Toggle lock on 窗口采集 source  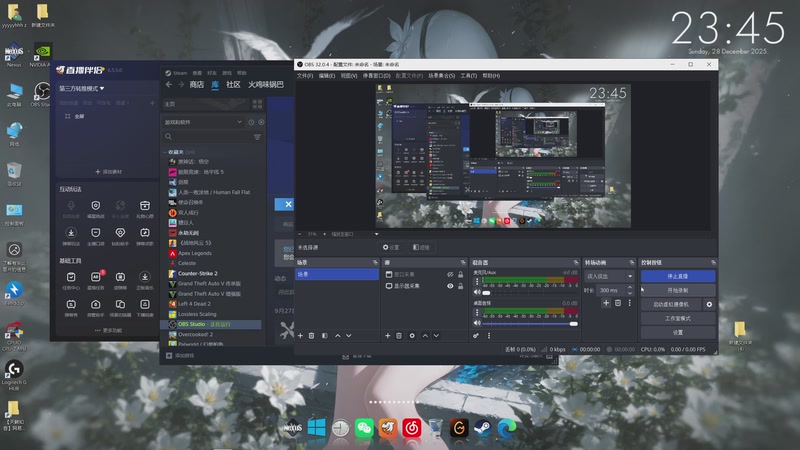461,274
